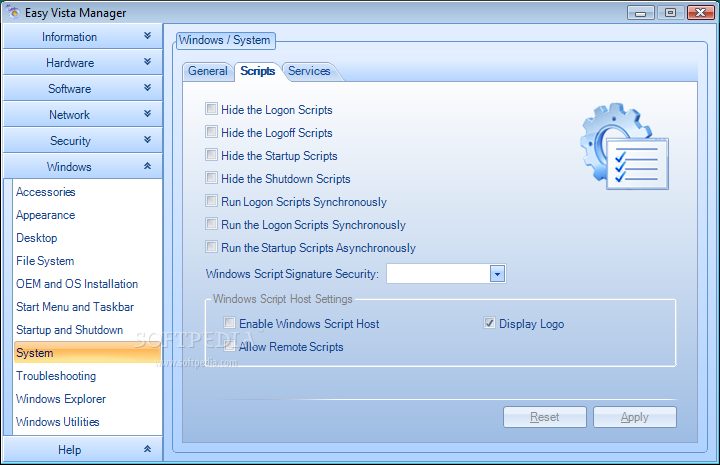Image resolution: width=720 pixels, height=465 pixels.
Task: Check Hide the Logoff Scripts
Action: point(211,132)
